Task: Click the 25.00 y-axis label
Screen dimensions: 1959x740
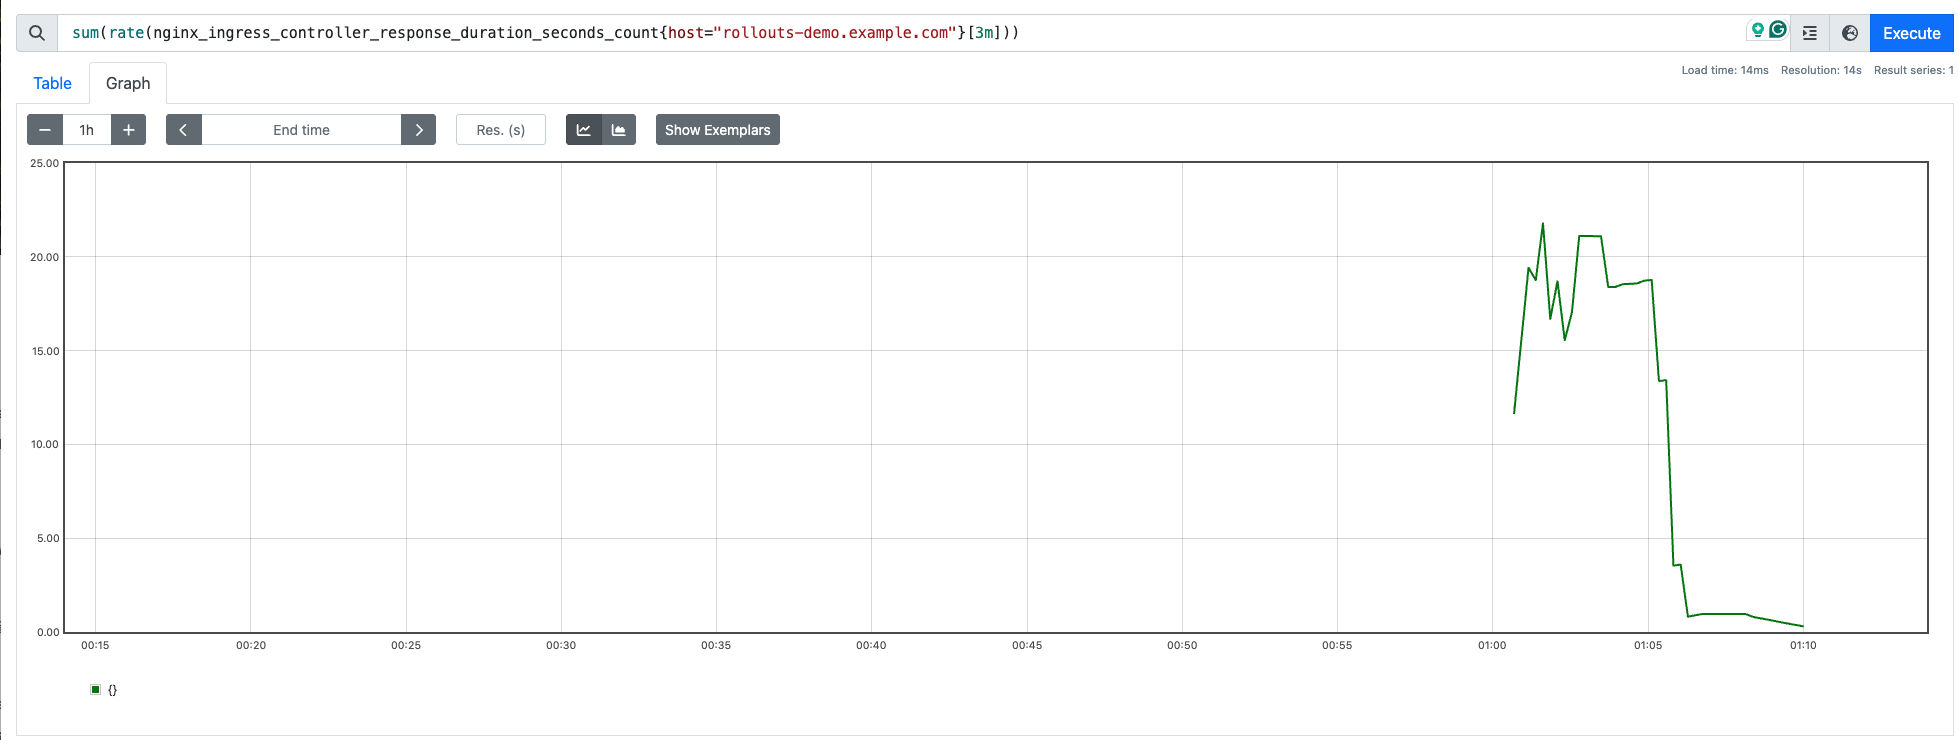Action: [44, 163]
